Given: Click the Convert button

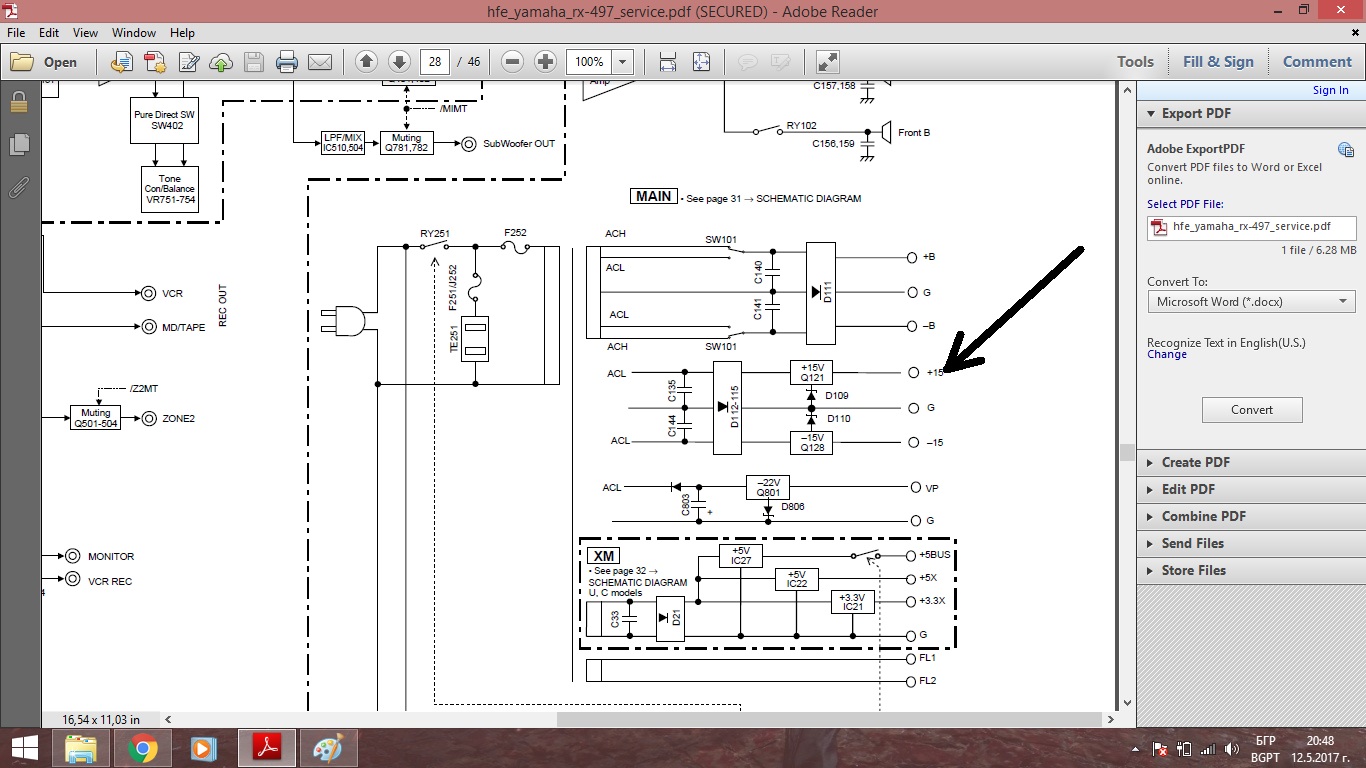Looking at the screenshot, I should pos(1252,410).
